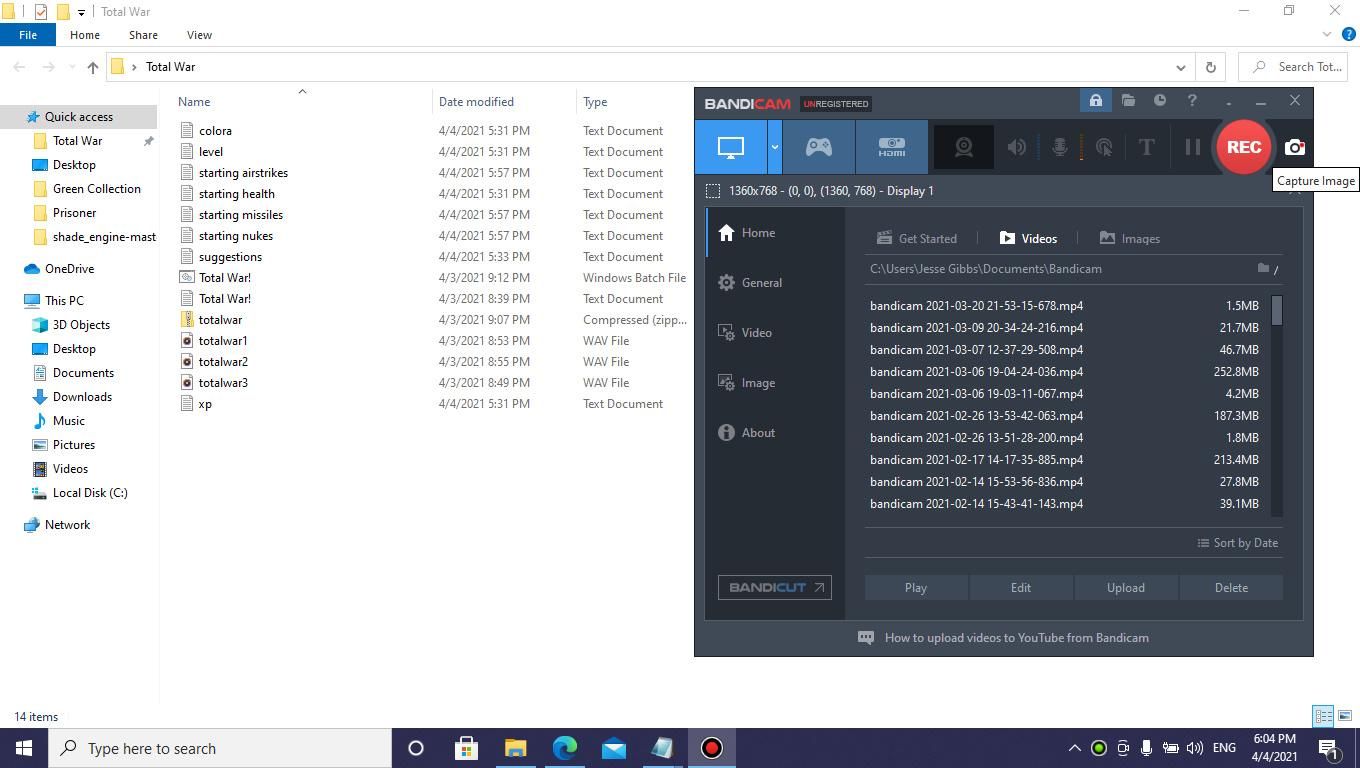Select the screen recording mode icon

pos(729,146)
